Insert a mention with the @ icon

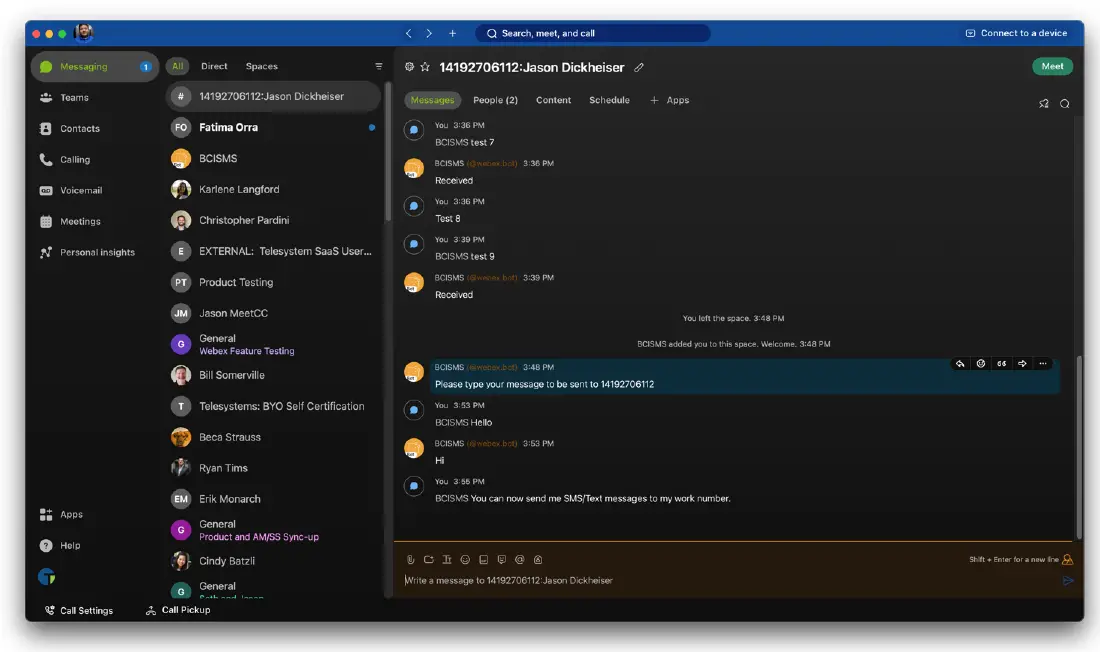click(519, 560)
